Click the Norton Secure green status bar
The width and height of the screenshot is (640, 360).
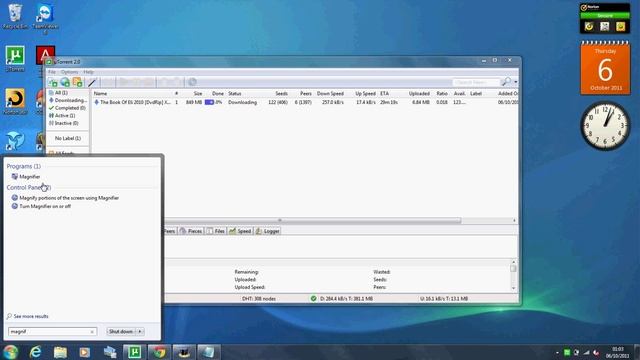tap(605, 16)
